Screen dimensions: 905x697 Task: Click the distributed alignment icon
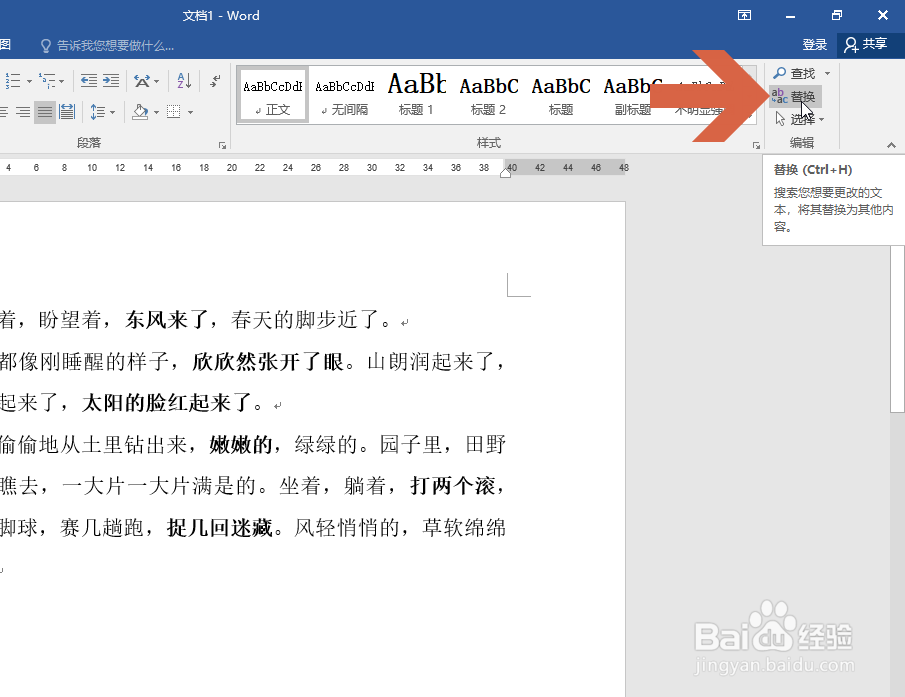(67, 112)
